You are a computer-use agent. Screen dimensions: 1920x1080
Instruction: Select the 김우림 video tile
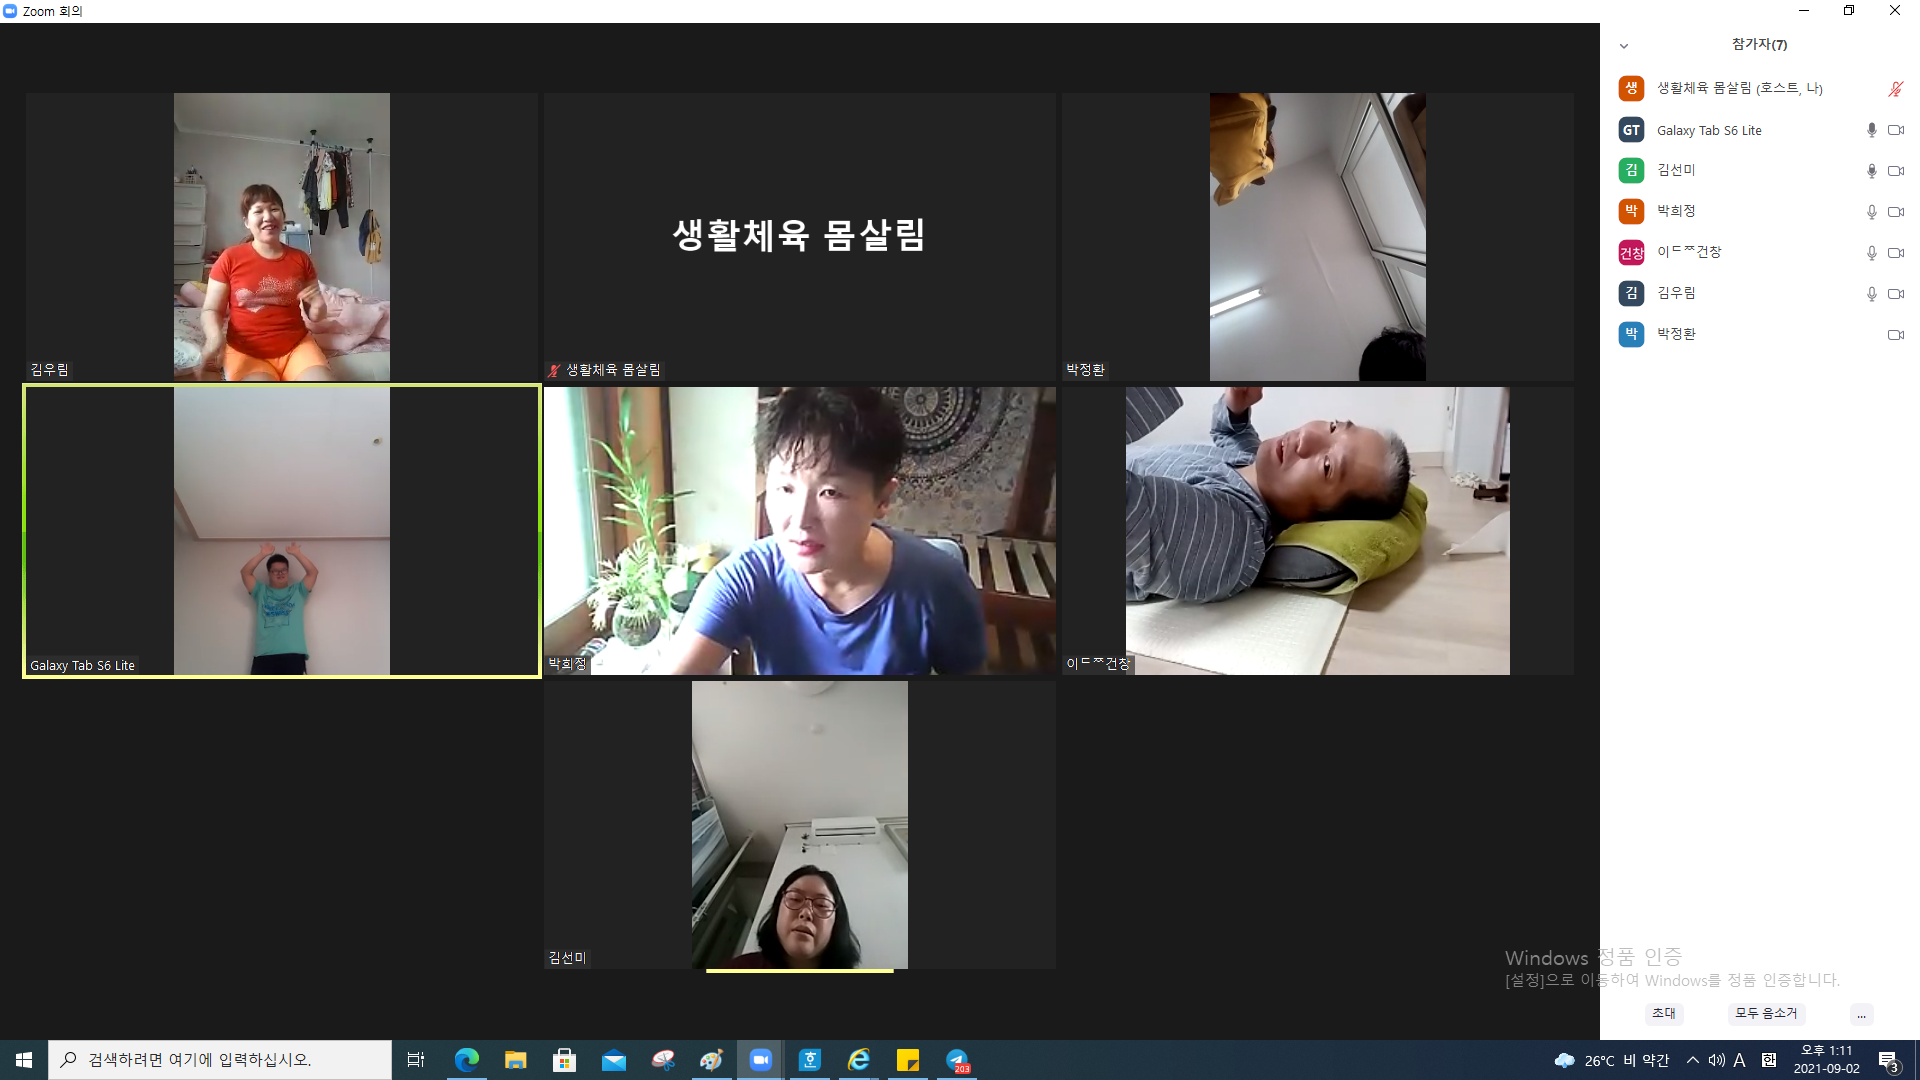tap(282, 237)
